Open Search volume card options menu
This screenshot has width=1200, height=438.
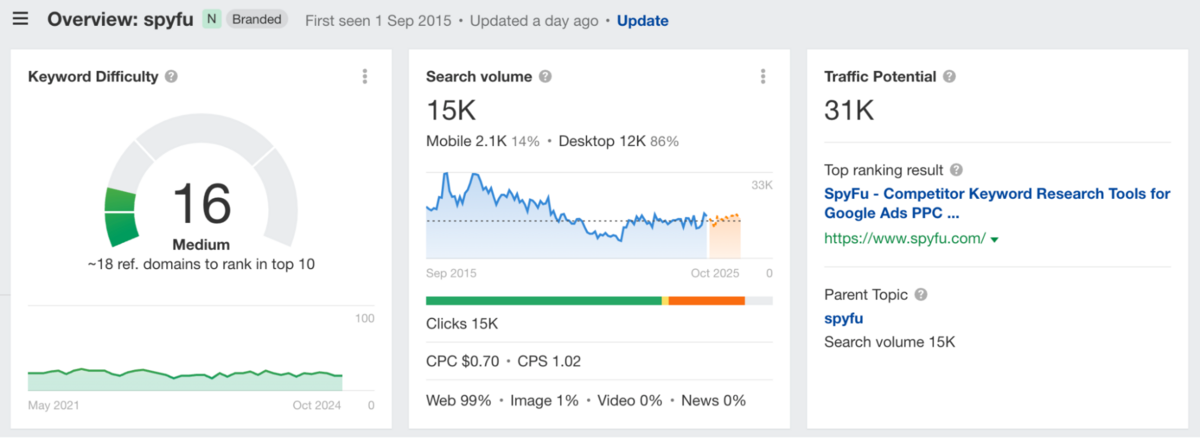point(763,77)
